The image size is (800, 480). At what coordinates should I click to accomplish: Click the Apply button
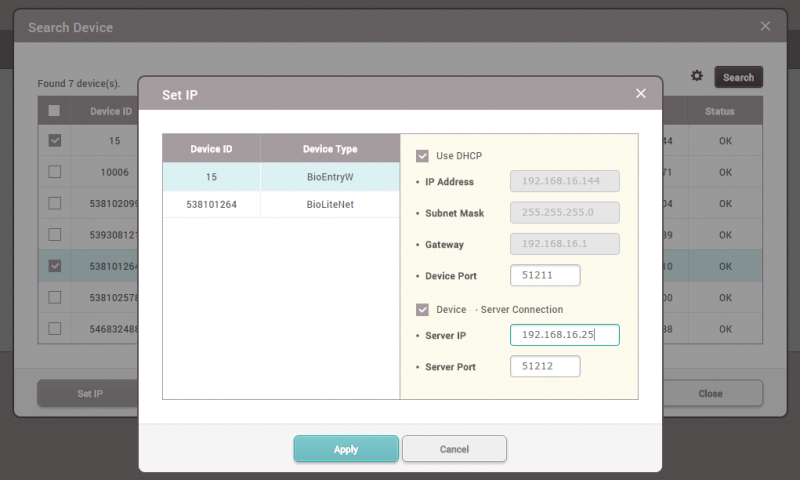(346, 449)
